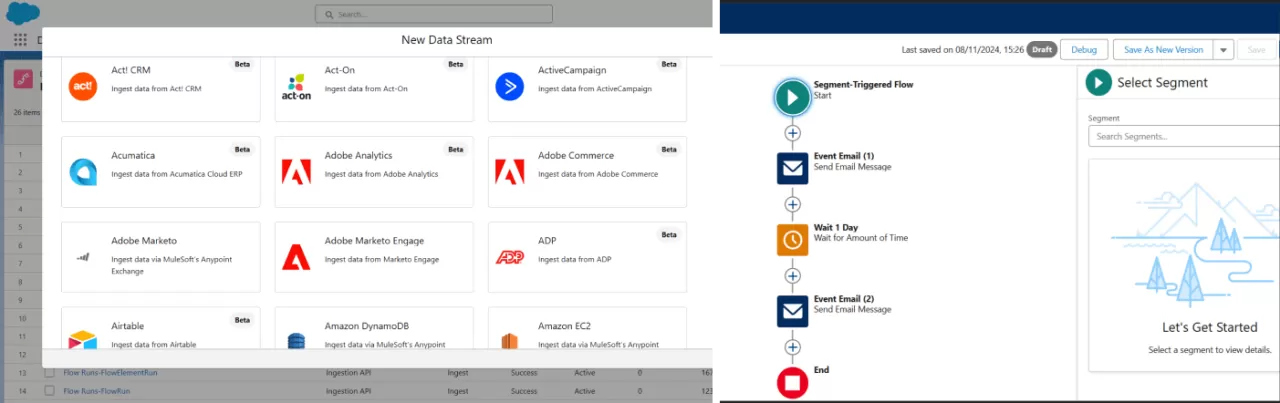This screenshot has width=1280, height=403.
Task: Choose the Act-On connector logo
Action: point(296,87)
